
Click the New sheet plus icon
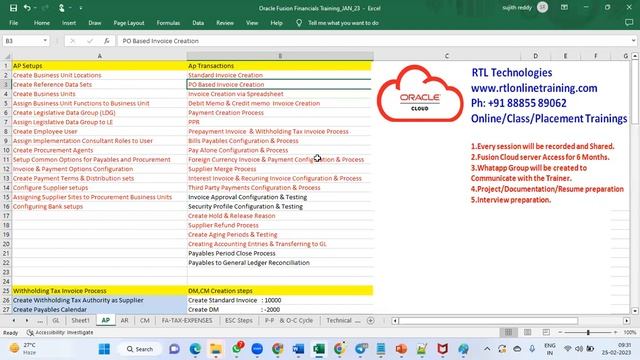[x=371, y=321]
